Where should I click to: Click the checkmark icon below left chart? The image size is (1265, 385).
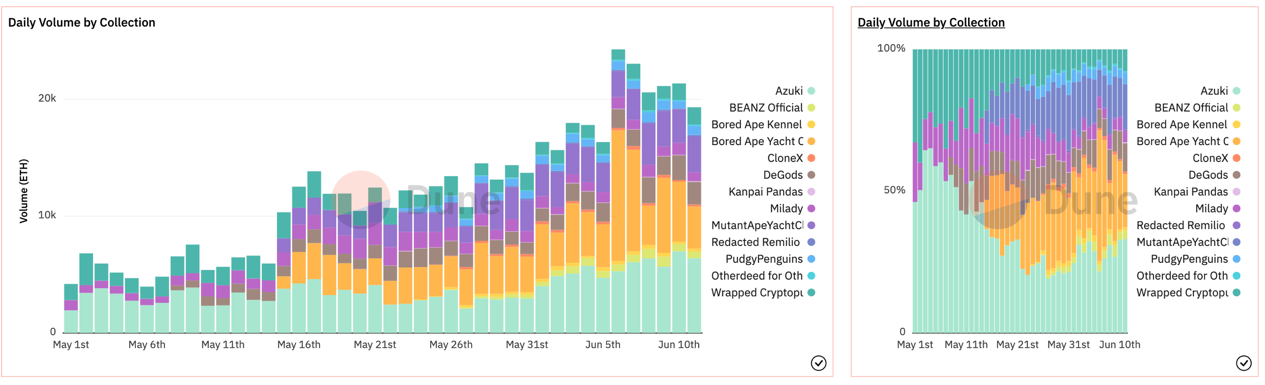click(818, 363)
